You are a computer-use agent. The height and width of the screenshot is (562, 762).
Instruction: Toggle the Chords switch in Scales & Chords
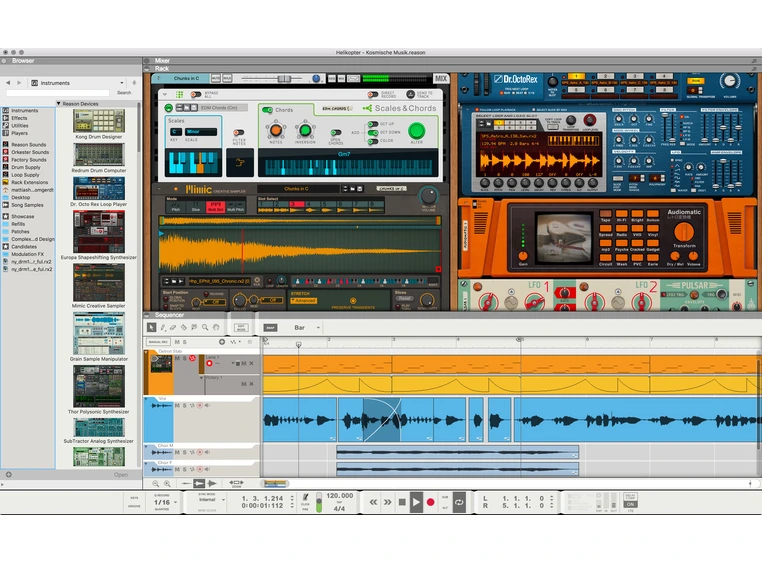[267, 110]
